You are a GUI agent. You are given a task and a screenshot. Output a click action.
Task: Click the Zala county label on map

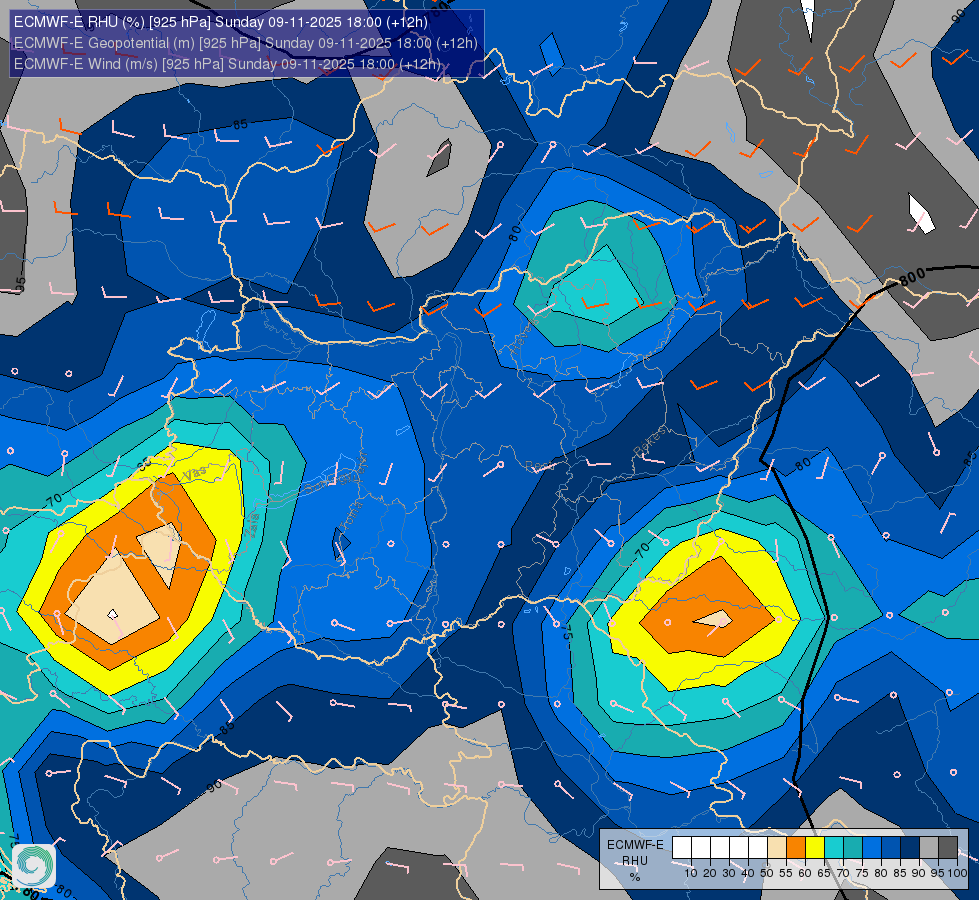click(253, 525)
